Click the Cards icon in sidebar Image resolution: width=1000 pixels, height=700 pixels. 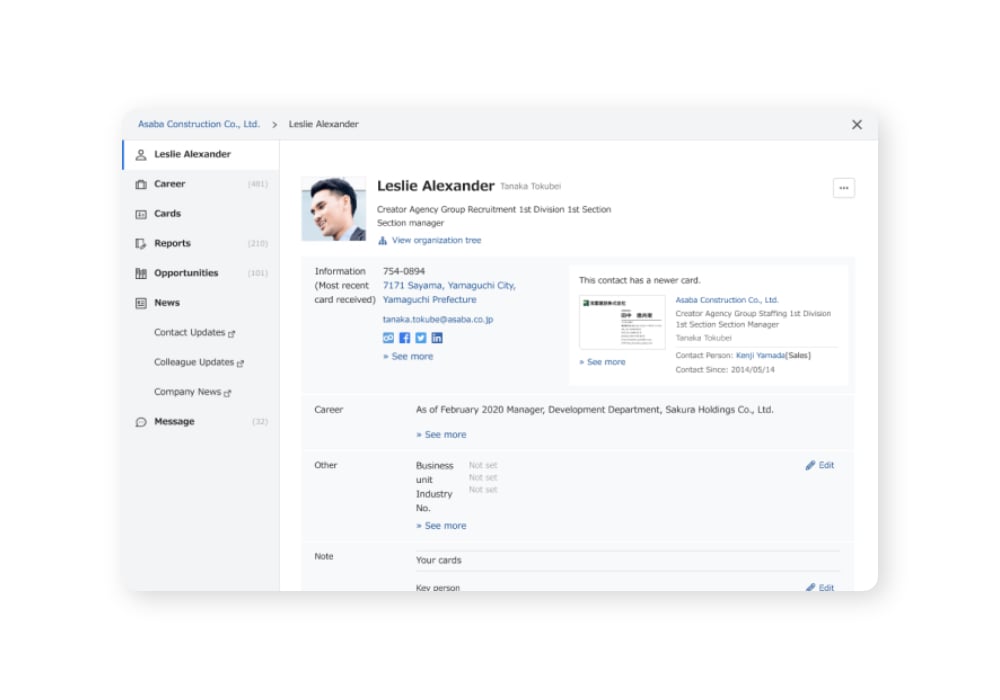(x=141, y=214)
